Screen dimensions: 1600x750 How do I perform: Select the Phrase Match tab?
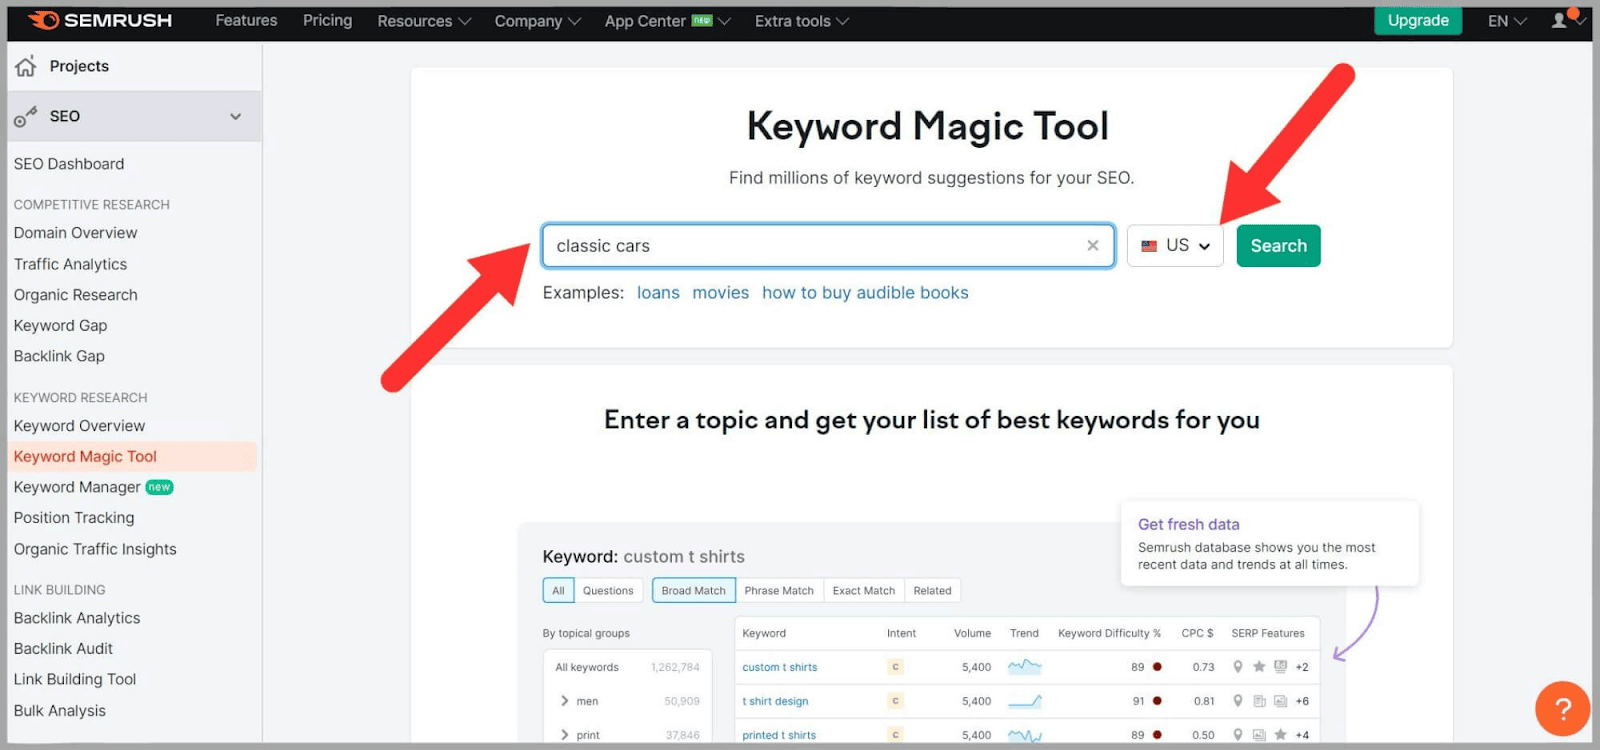(779, 590)
